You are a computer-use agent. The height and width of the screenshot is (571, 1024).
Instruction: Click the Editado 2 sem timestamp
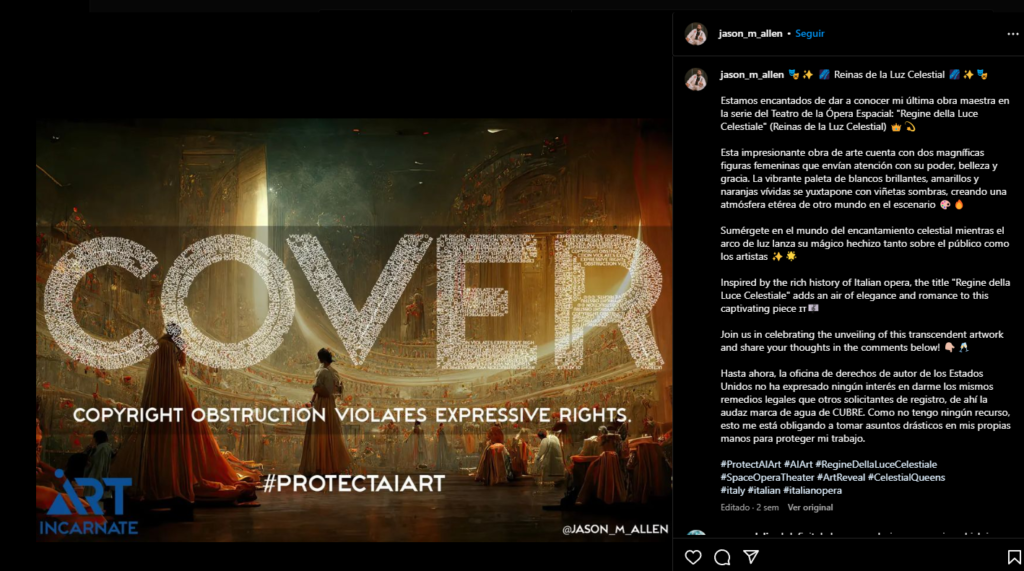tap(749, 507)
